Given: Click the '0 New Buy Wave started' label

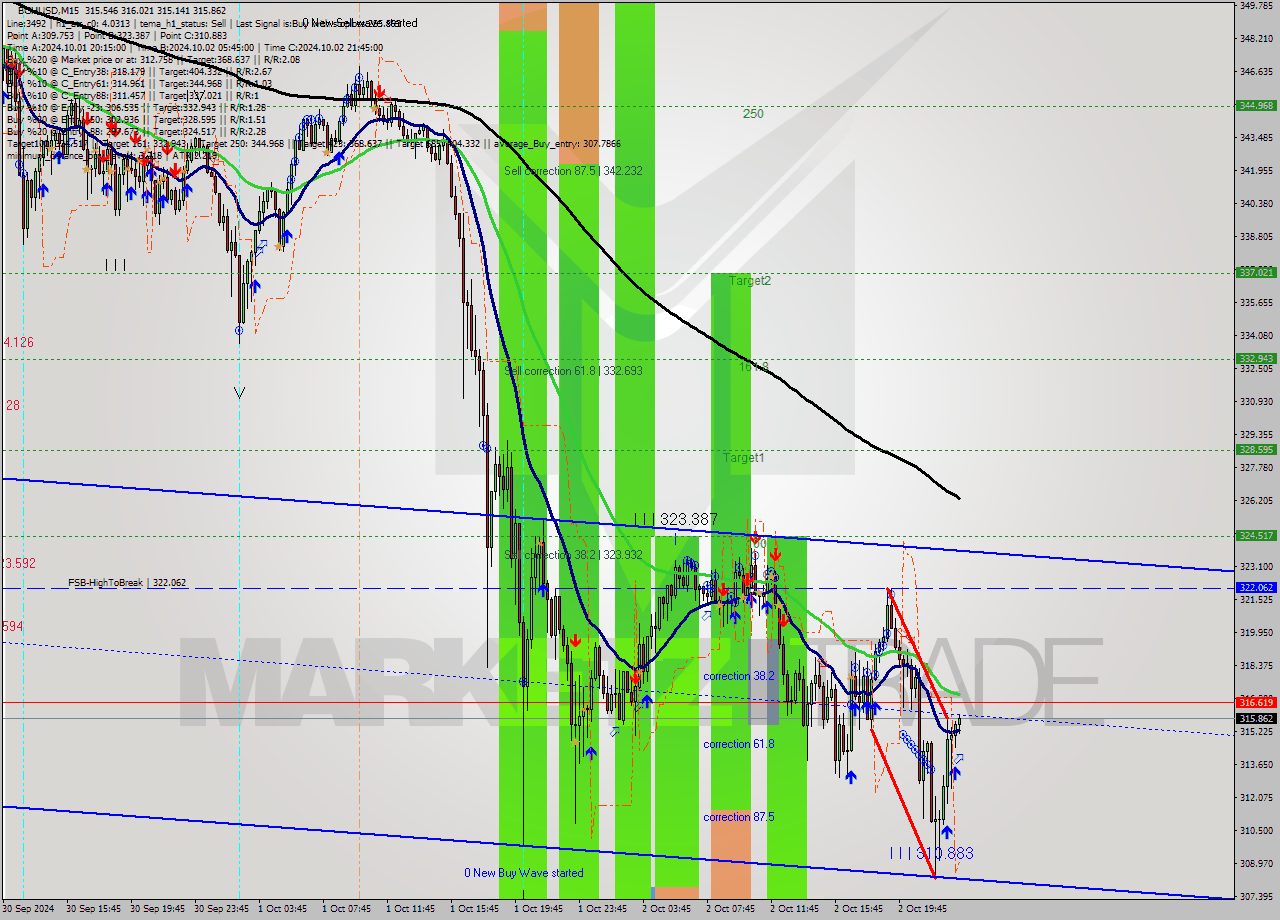Looking at the screenshot, I should 523,873.
